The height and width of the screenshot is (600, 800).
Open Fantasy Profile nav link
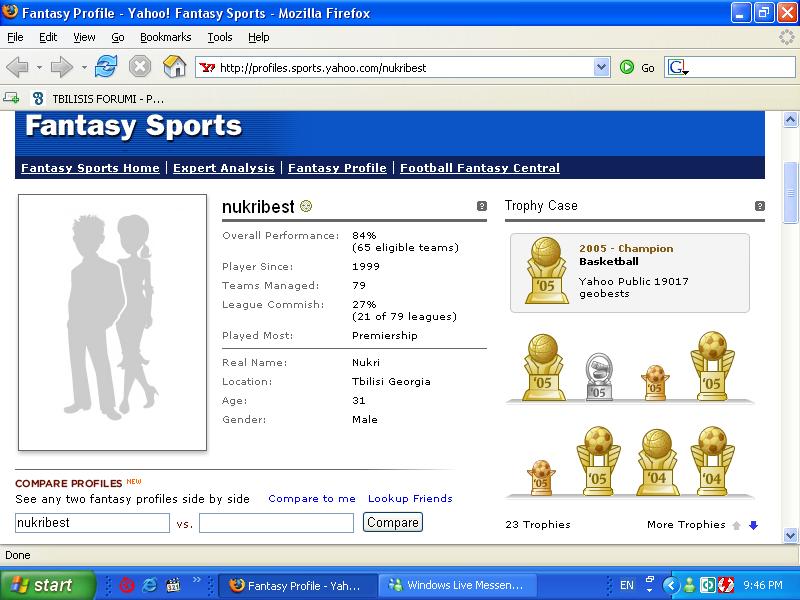pos(337,168)
